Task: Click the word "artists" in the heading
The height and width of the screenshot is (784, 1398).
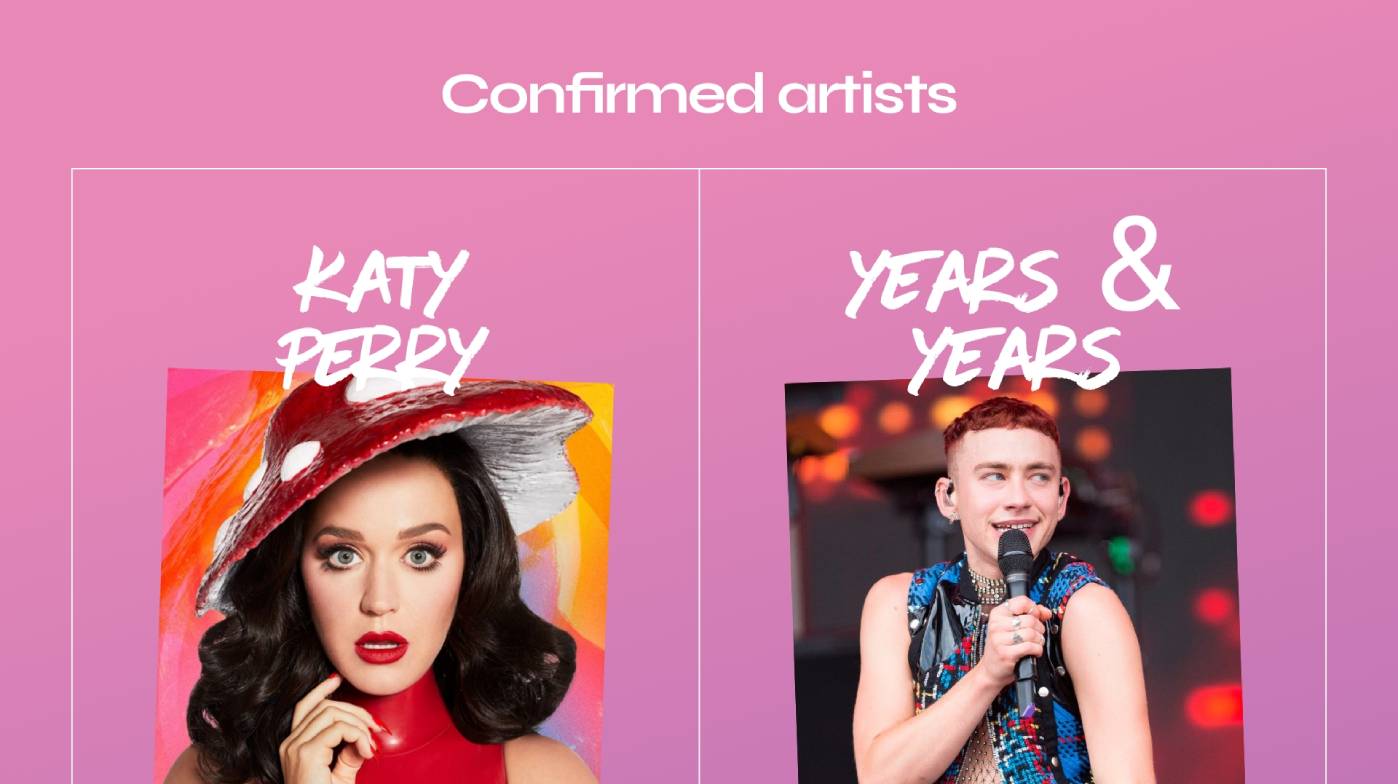Action: (x=867, y=94)
